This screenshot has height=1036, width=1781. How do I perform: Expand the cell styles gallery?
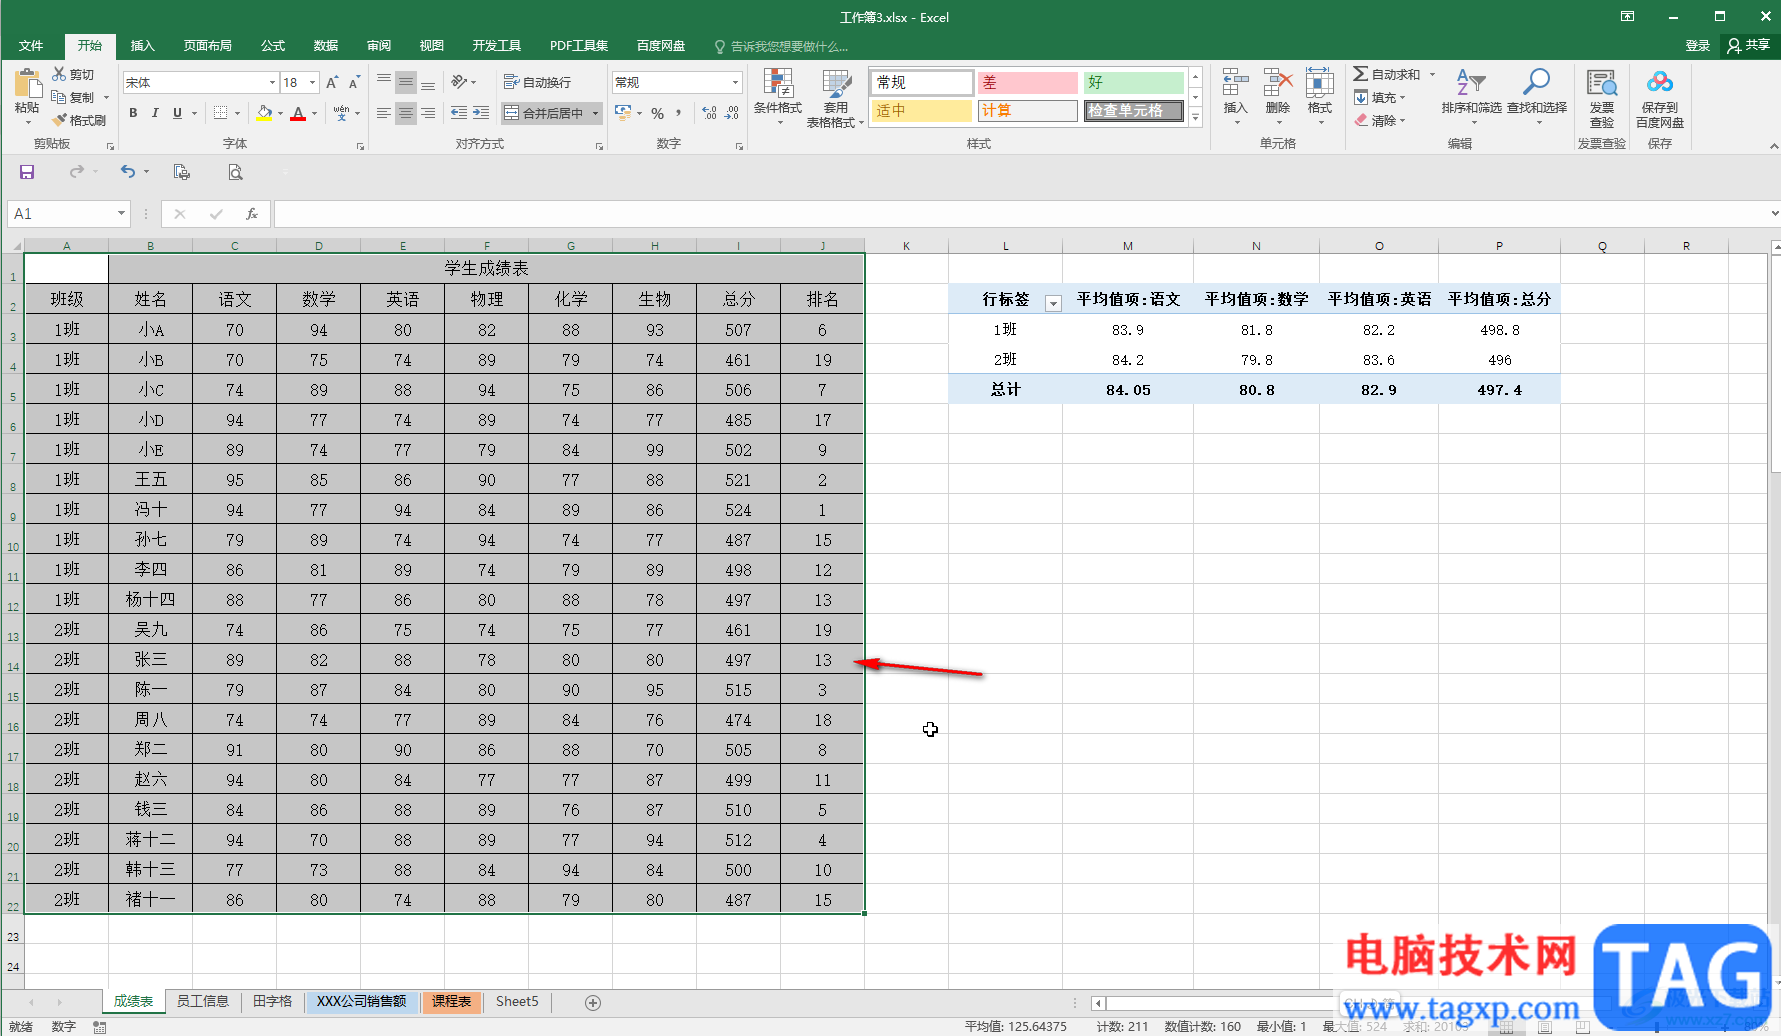click(1195, 117)
